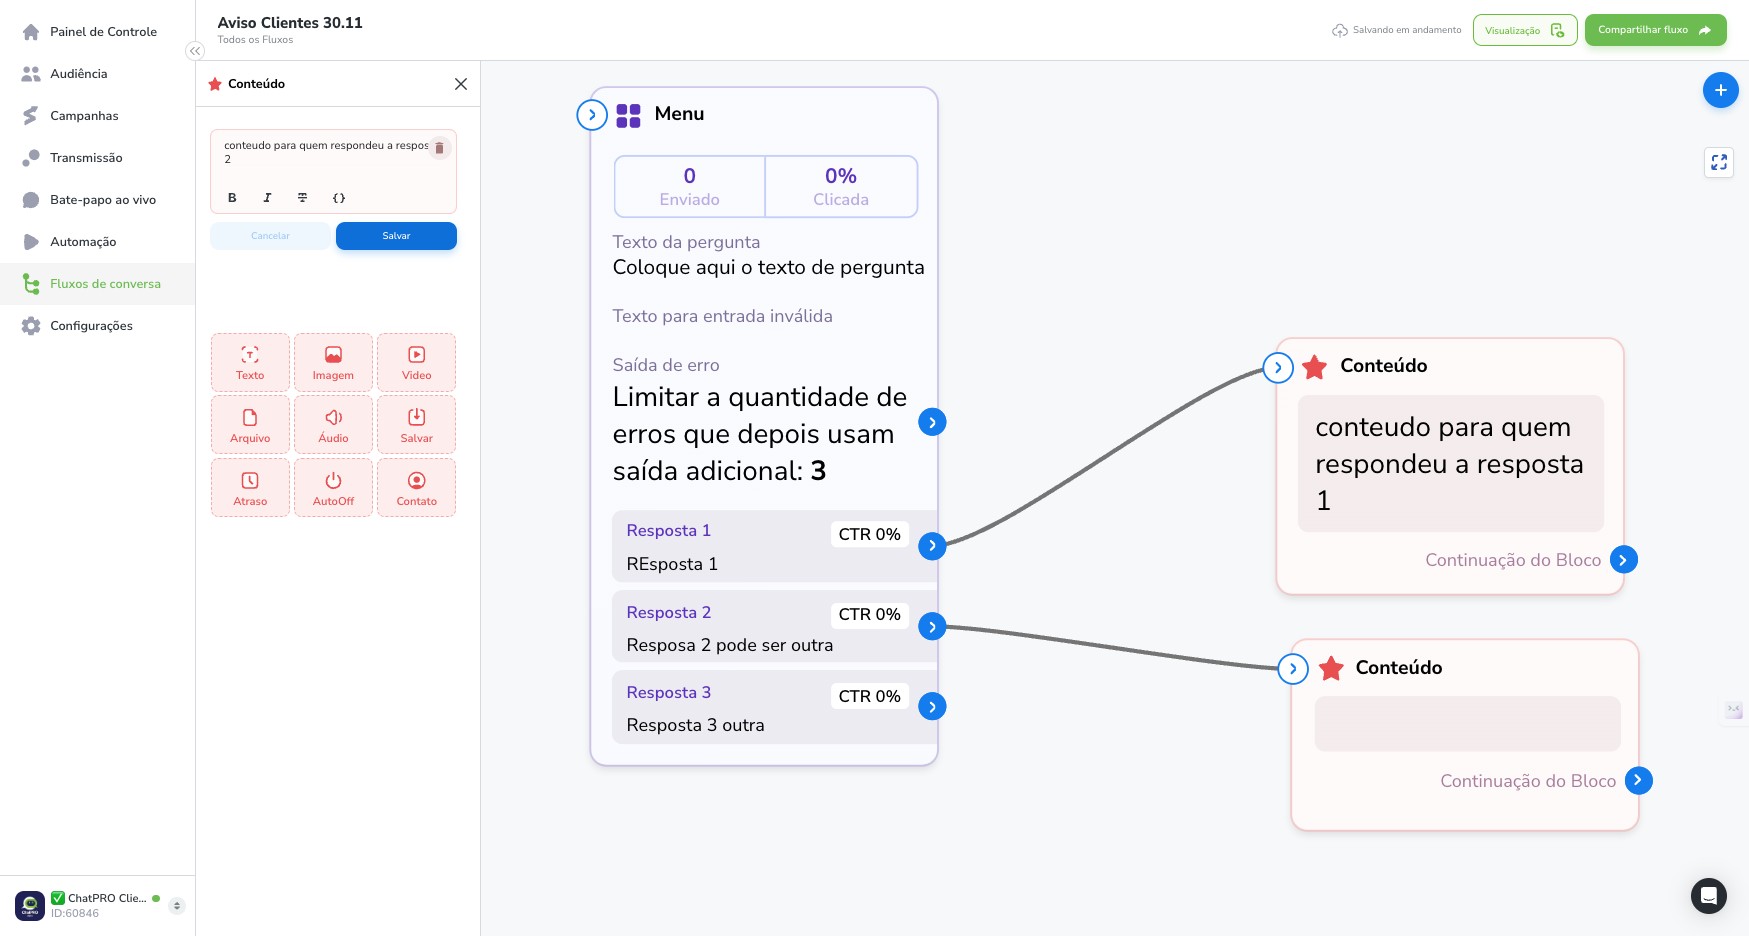Go to Campanhas section

point(84,116)
